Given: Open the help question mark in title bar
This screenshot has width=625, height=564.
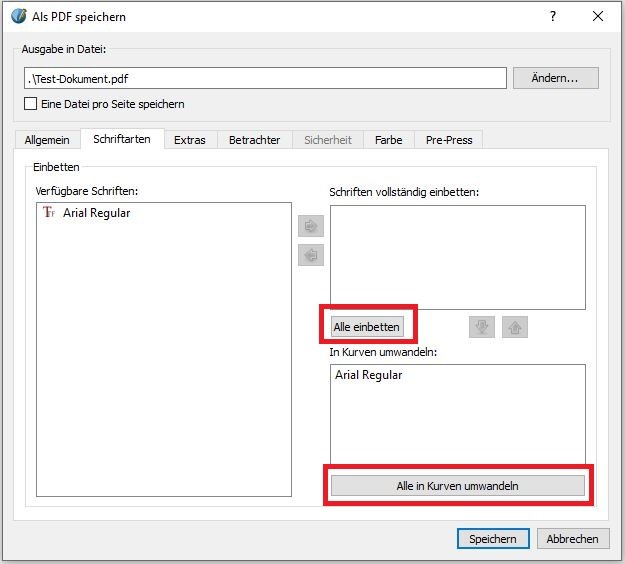Looking at the screenshot, I should tap(552, 17).
